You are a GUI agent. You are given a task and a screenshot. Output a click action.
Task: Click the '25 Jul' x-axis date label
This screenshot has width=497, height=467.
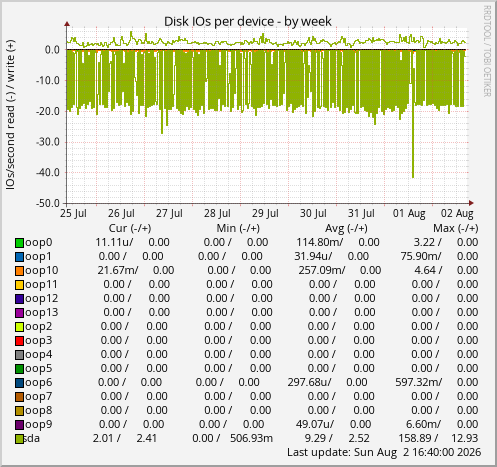pos(73,213)
